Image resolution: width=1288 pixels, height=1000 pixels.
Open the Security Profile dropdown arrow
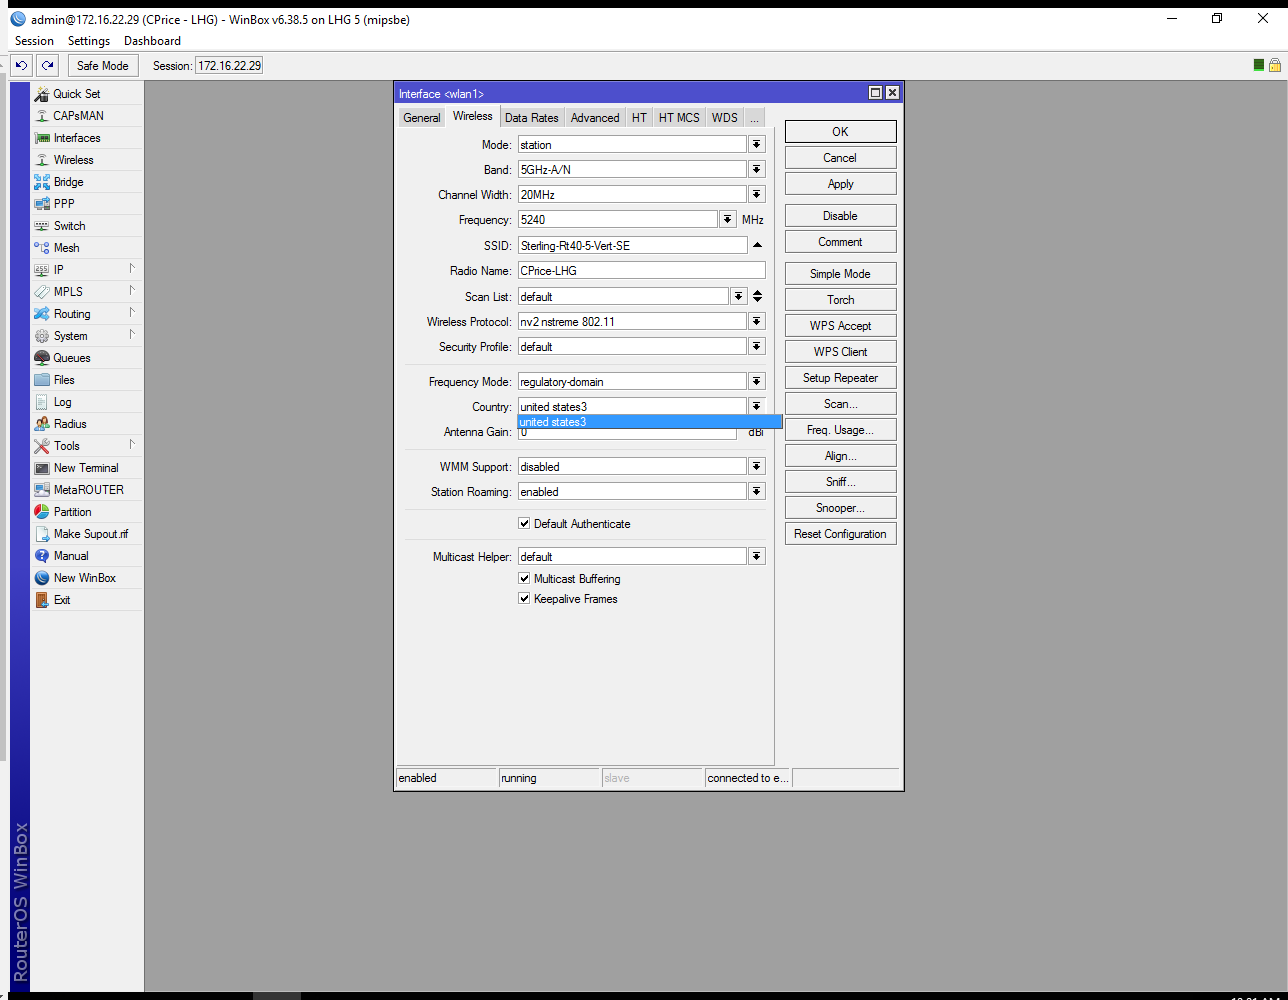[757, 347]
